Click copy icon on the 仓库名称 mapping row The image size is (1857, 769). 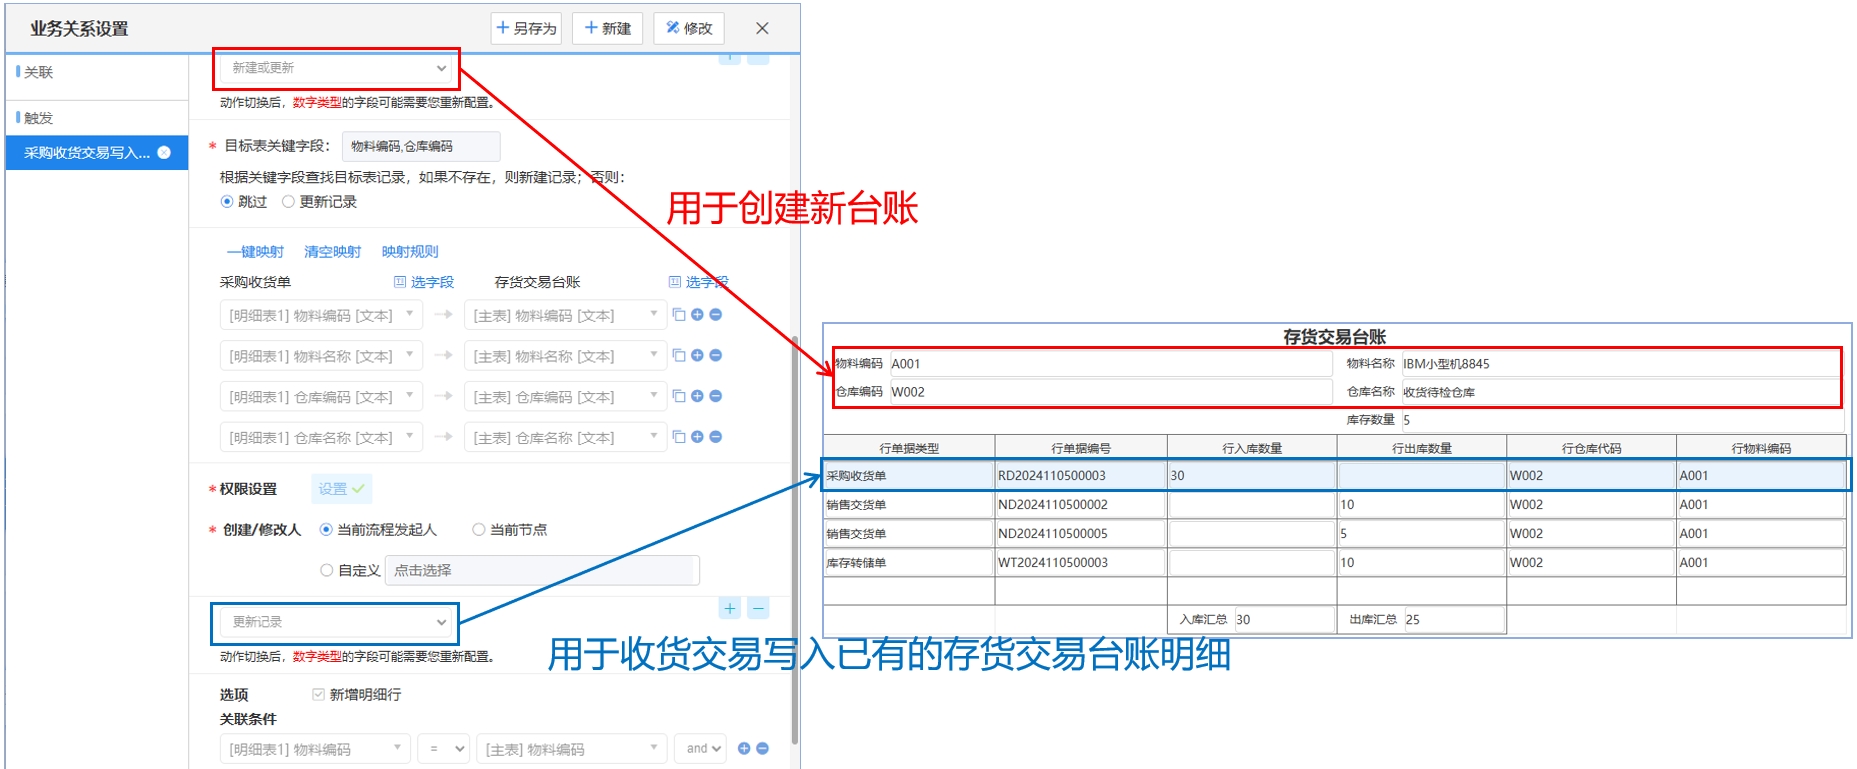tap(679, 437)
